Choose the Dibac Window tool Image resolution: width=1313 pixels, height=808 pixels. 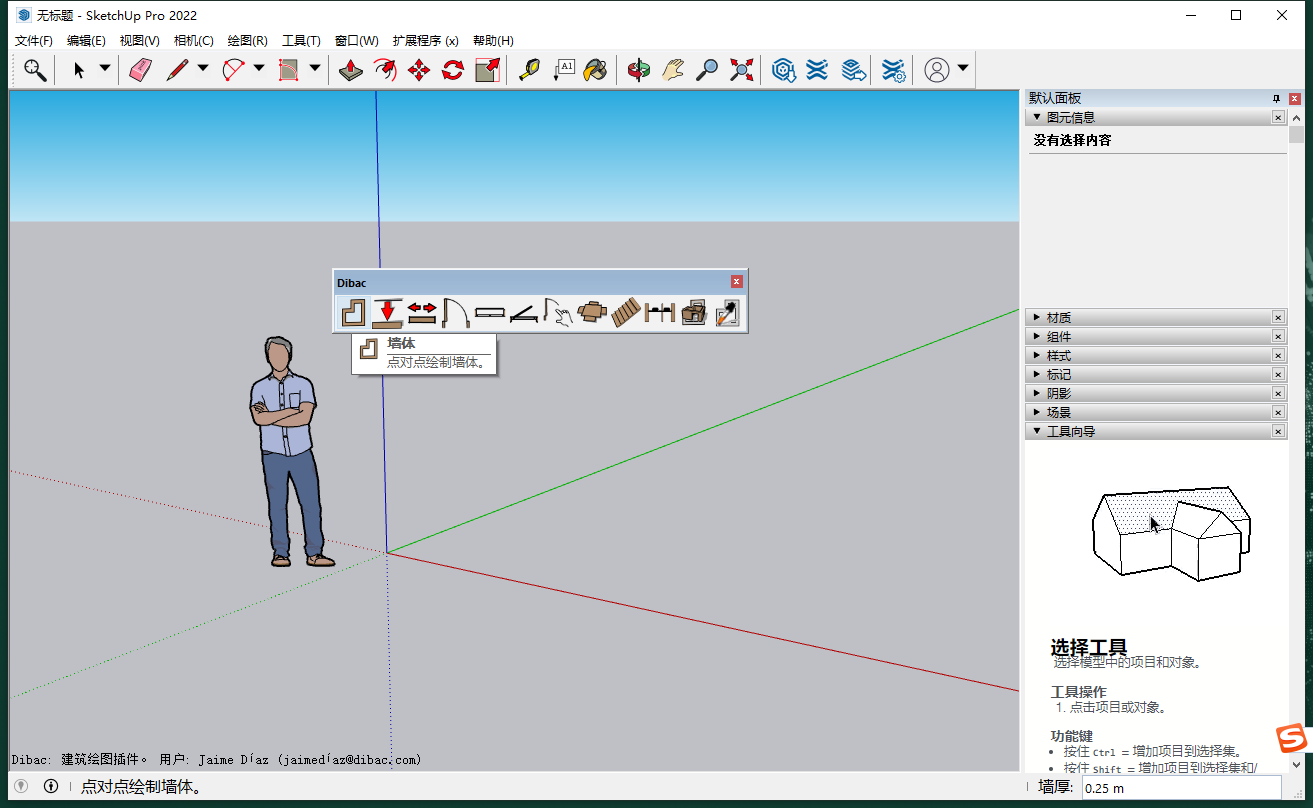pos(490,313)
